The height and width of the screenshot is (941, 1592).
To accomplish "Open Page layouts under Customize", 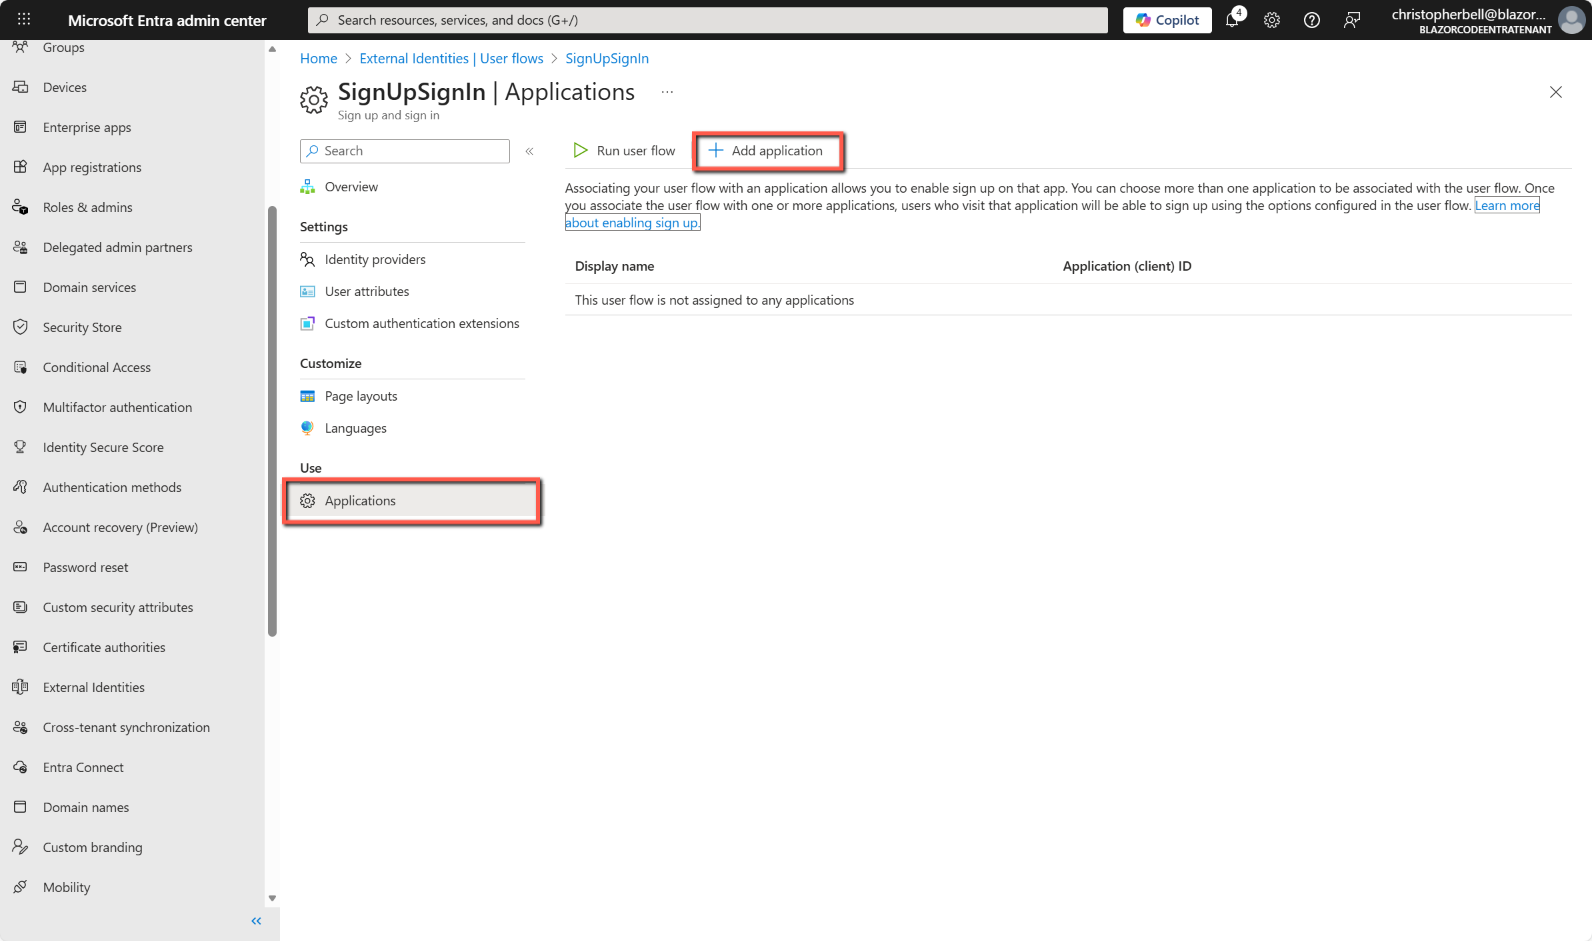I will [361, 397].
